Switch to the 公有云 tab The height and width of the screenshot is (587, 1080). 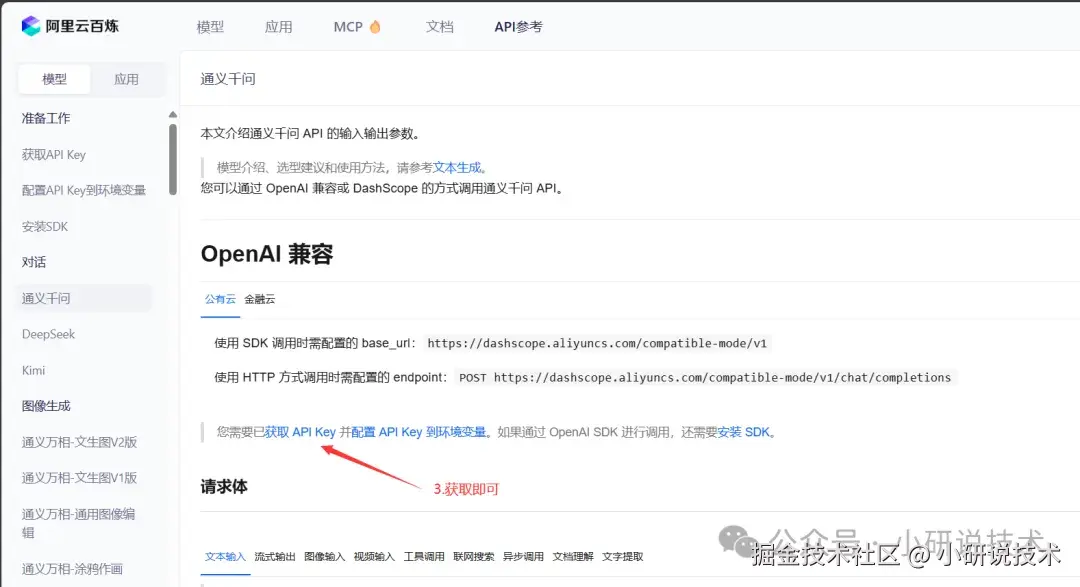click(x=220, y=299)
